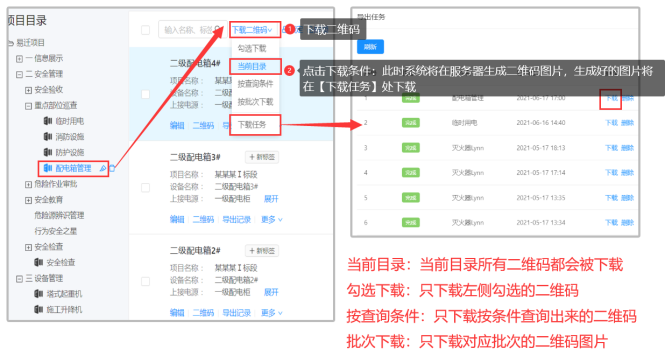Select the 消防设施 icon in project tree
The image size is (666, 363).
point(48,137)
